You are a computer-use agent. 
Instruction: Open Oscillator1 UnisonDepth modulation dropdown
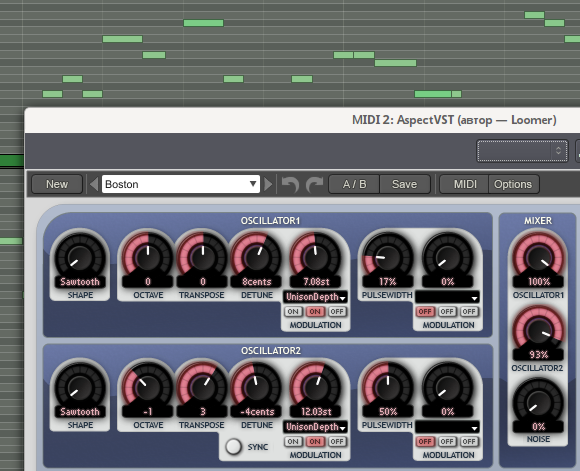click(x=316, y=297)
